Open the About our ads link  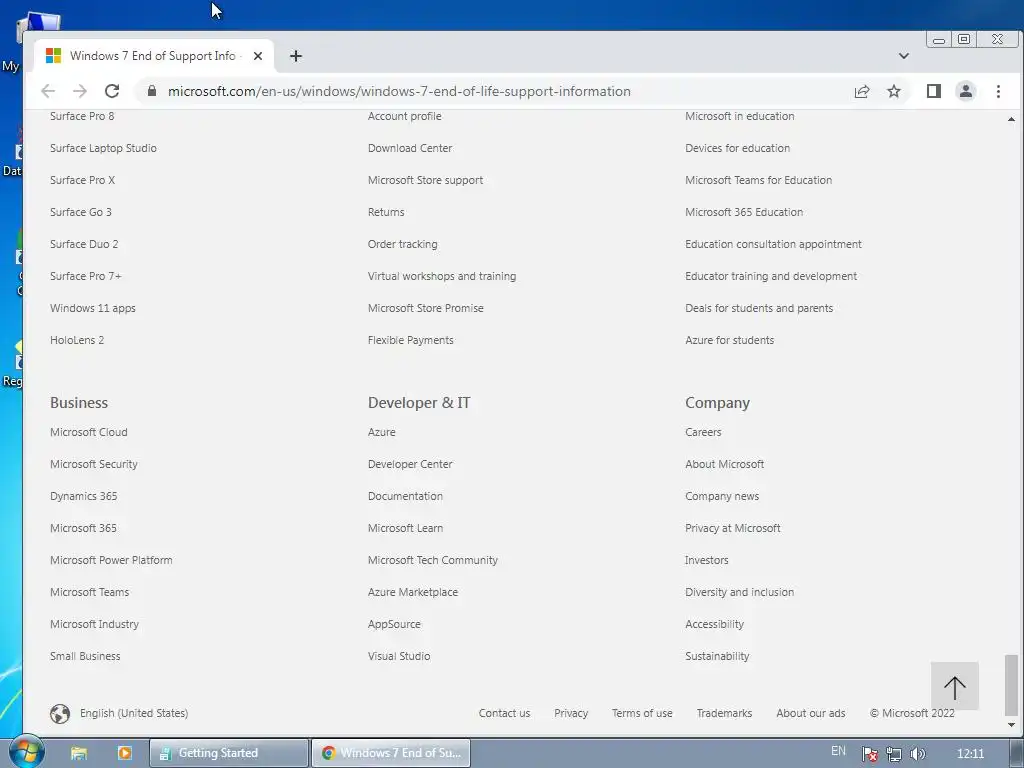tap(810, 713)
